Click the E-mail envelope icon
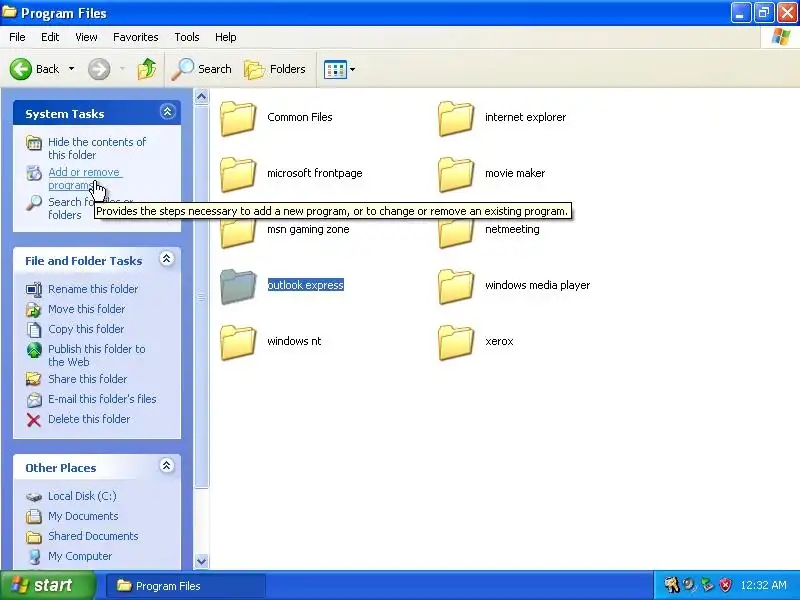800x600 pixels. coord(34,399)
